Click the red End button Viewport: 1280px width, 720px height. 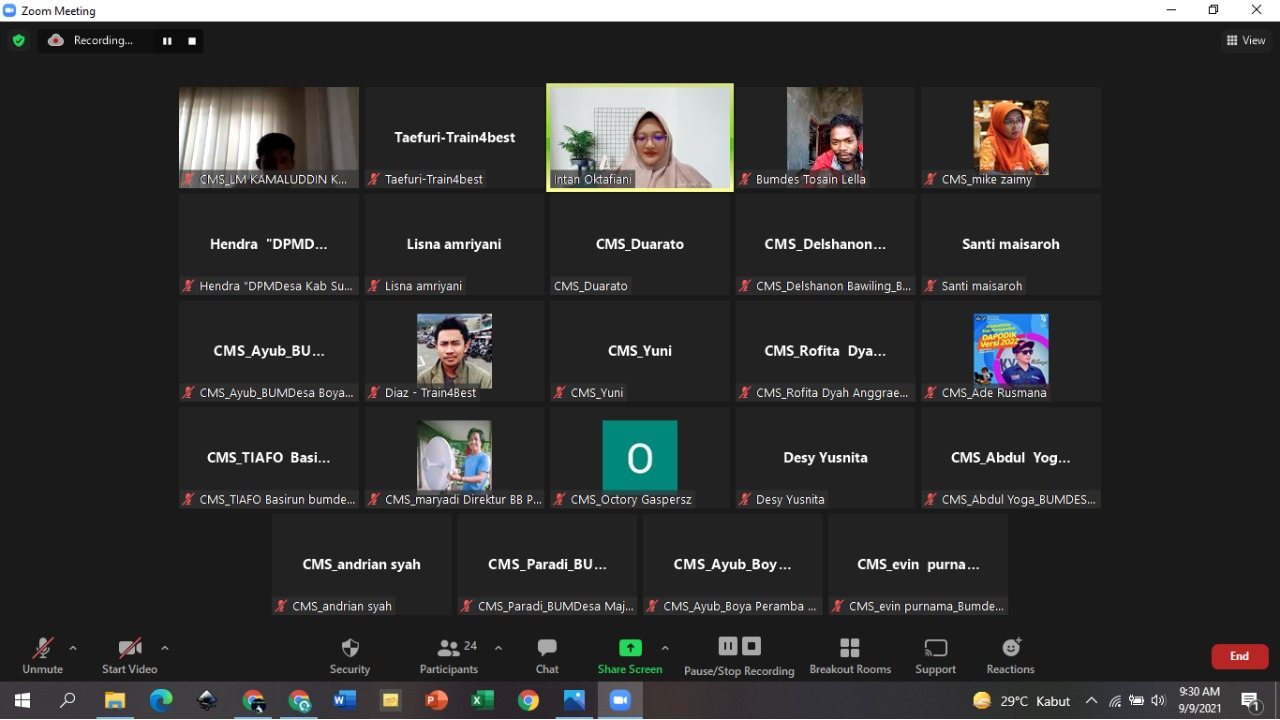[x=1240, y=656]
